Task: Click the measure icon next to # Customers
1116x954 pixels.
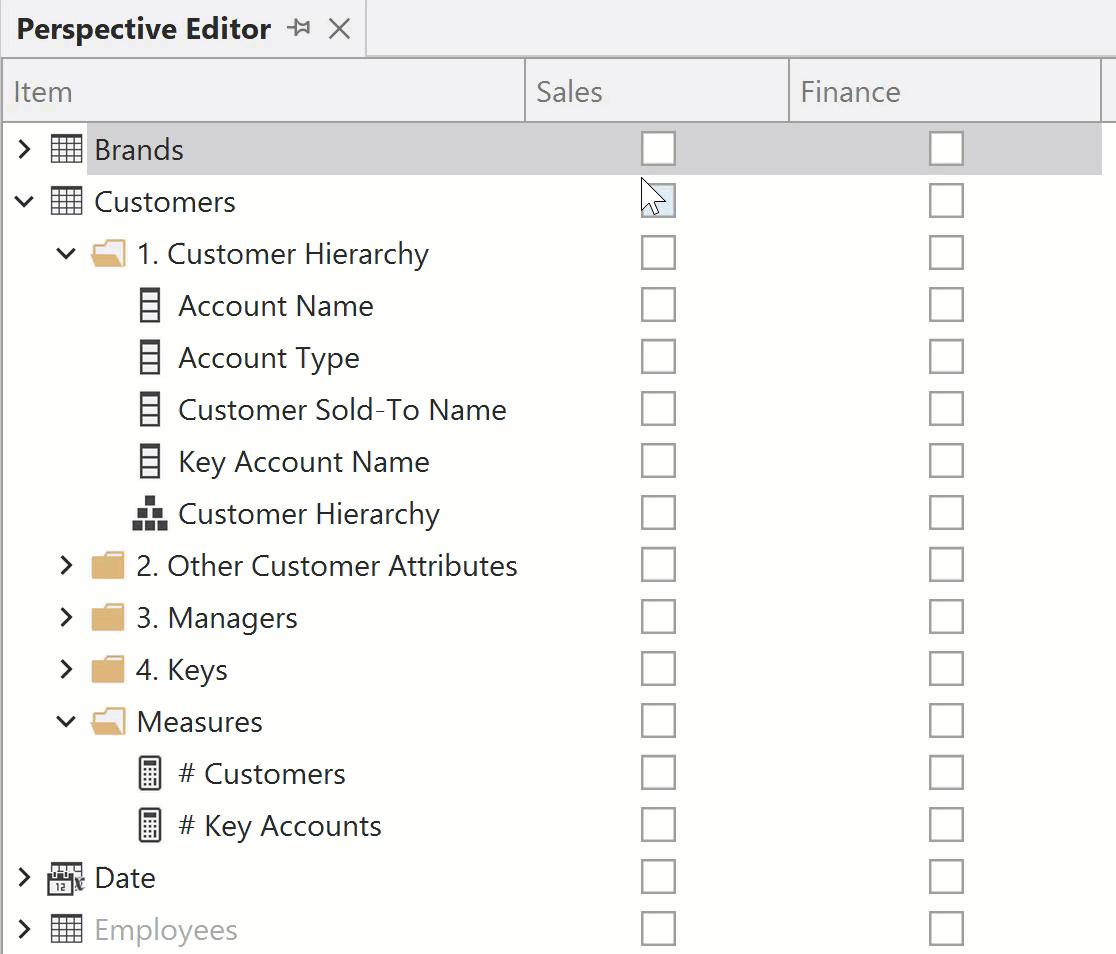Action: [x=151, y=773]
